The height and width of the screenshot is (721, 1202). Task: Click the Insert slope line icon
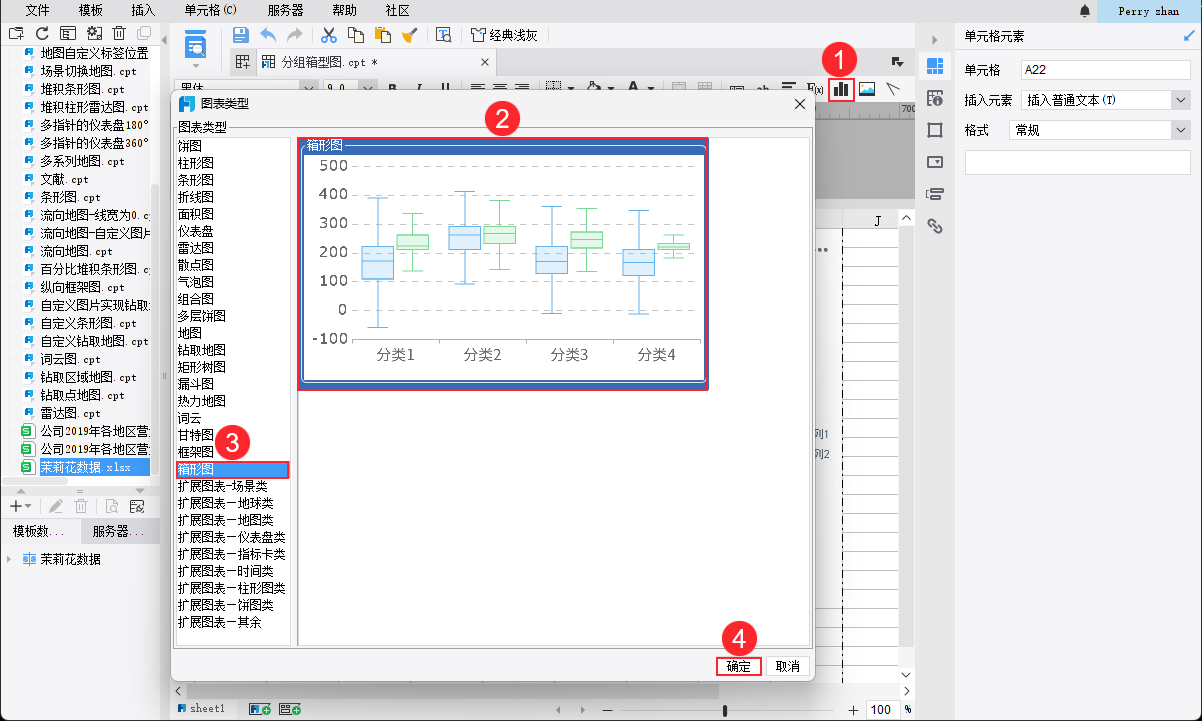893,88
